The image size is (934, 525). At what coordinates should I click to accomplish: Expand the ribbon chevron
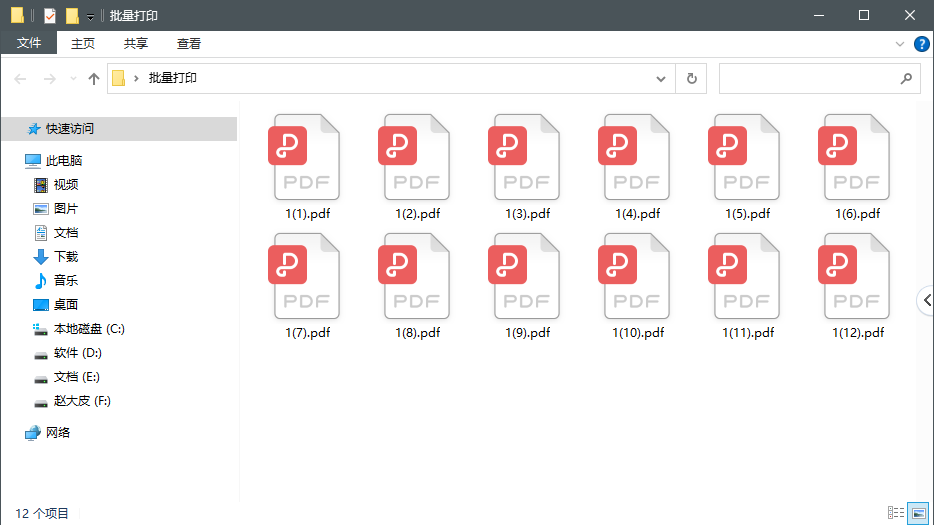[x=899, y=44]
